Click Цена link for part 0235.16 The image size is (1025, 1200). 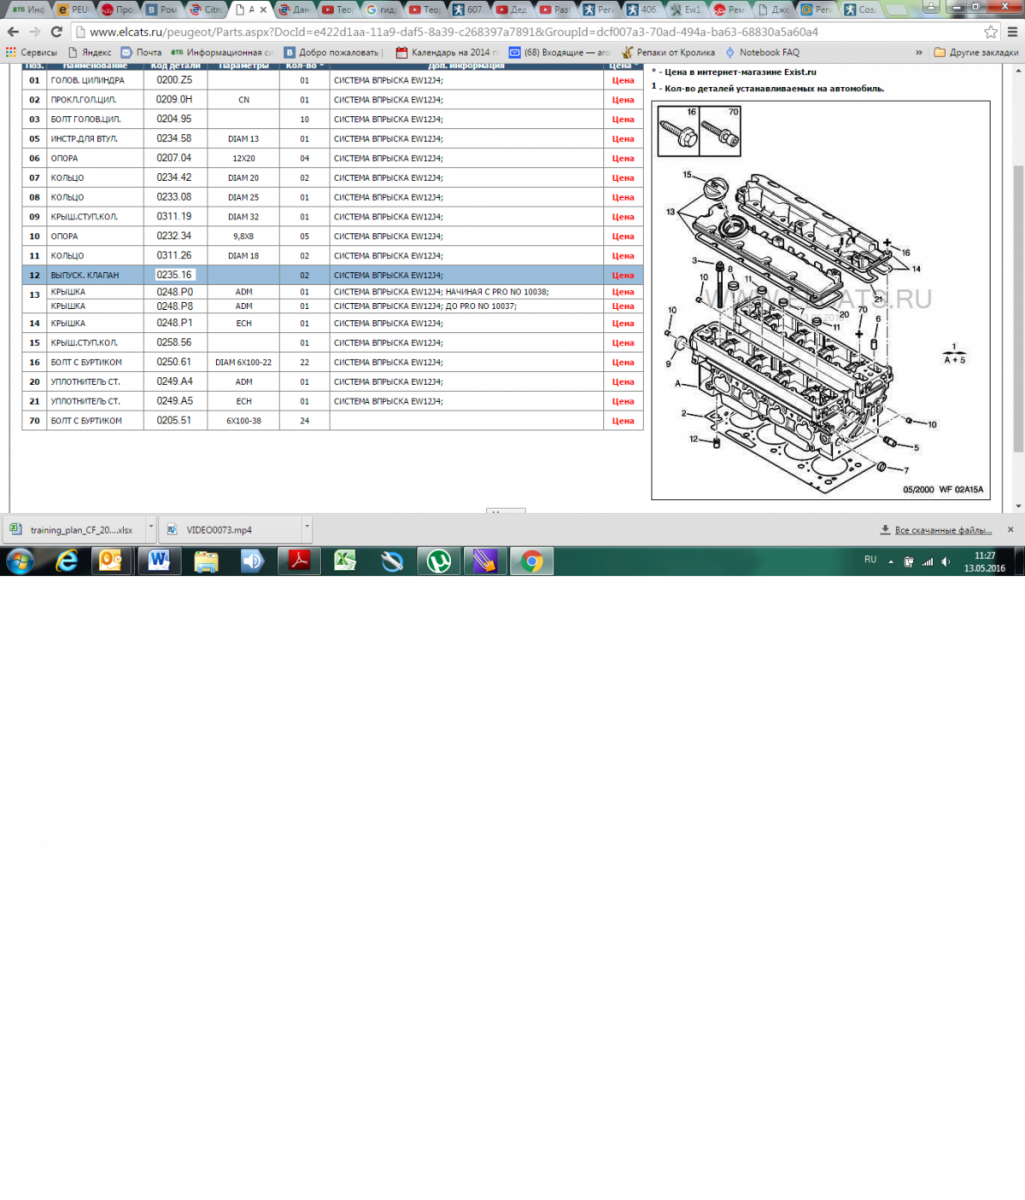pyautogui.click(x=623, y=275)
